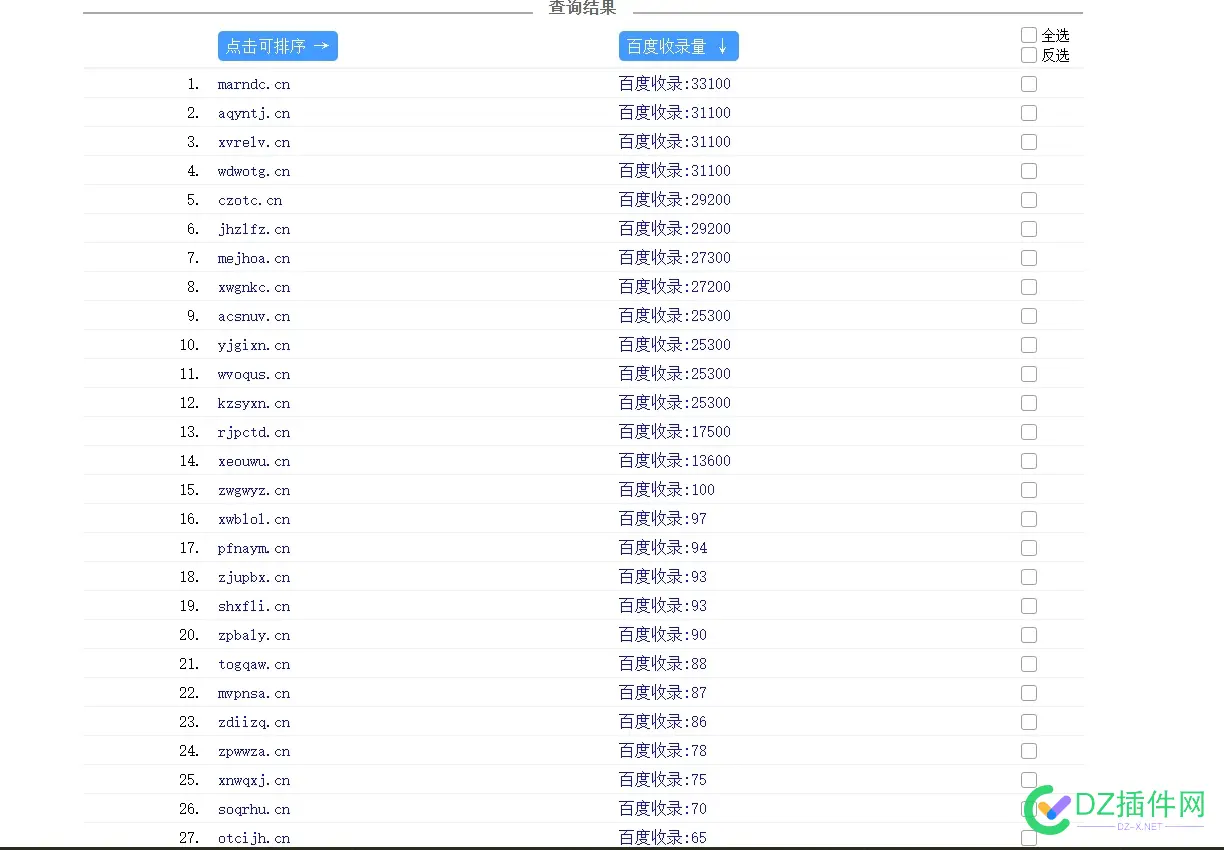Click the domain name xvrelv.cn
The height and width of the screenshot is (850, 1224).
coord(254,142)
